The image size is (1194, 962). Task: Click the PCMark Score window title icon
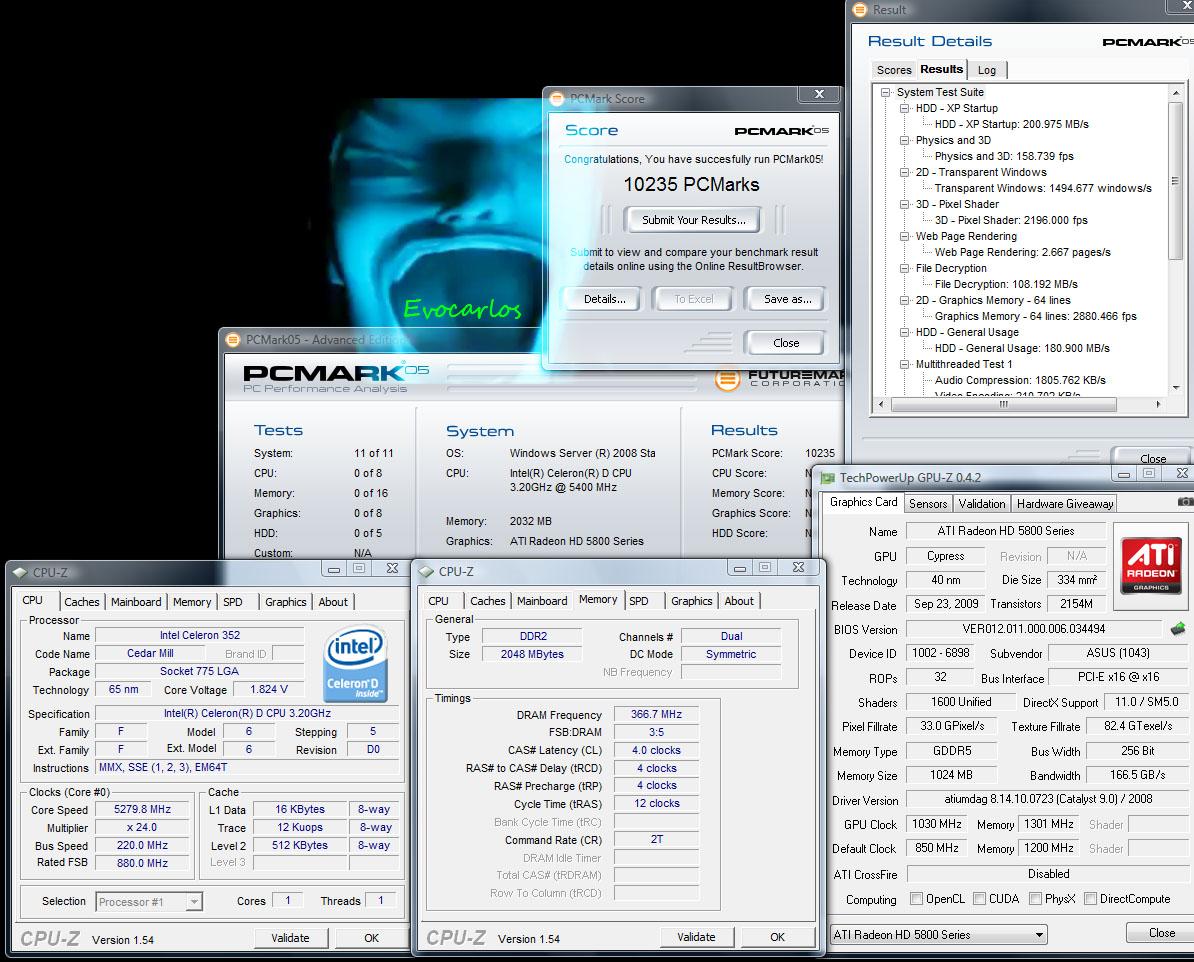pyautogui.click(x=557, y=98)
